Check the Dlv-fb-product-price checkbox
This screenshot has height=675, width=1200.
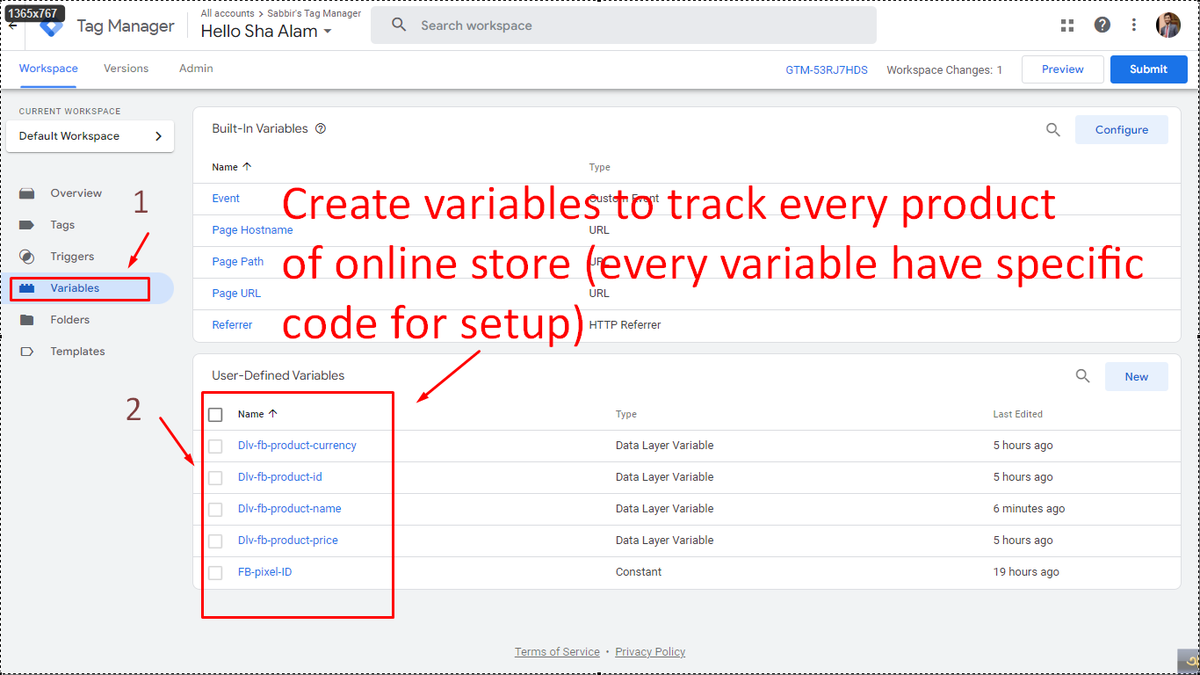pyautogui.click(x=215, y=541)
